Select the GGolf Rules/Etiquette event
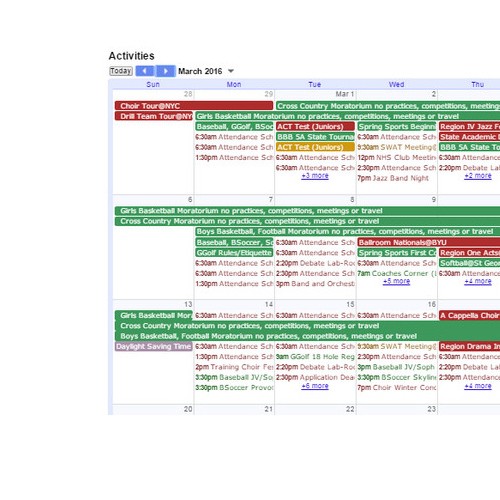The width and height of the screenshot is (500, 500). coord(234,253)
